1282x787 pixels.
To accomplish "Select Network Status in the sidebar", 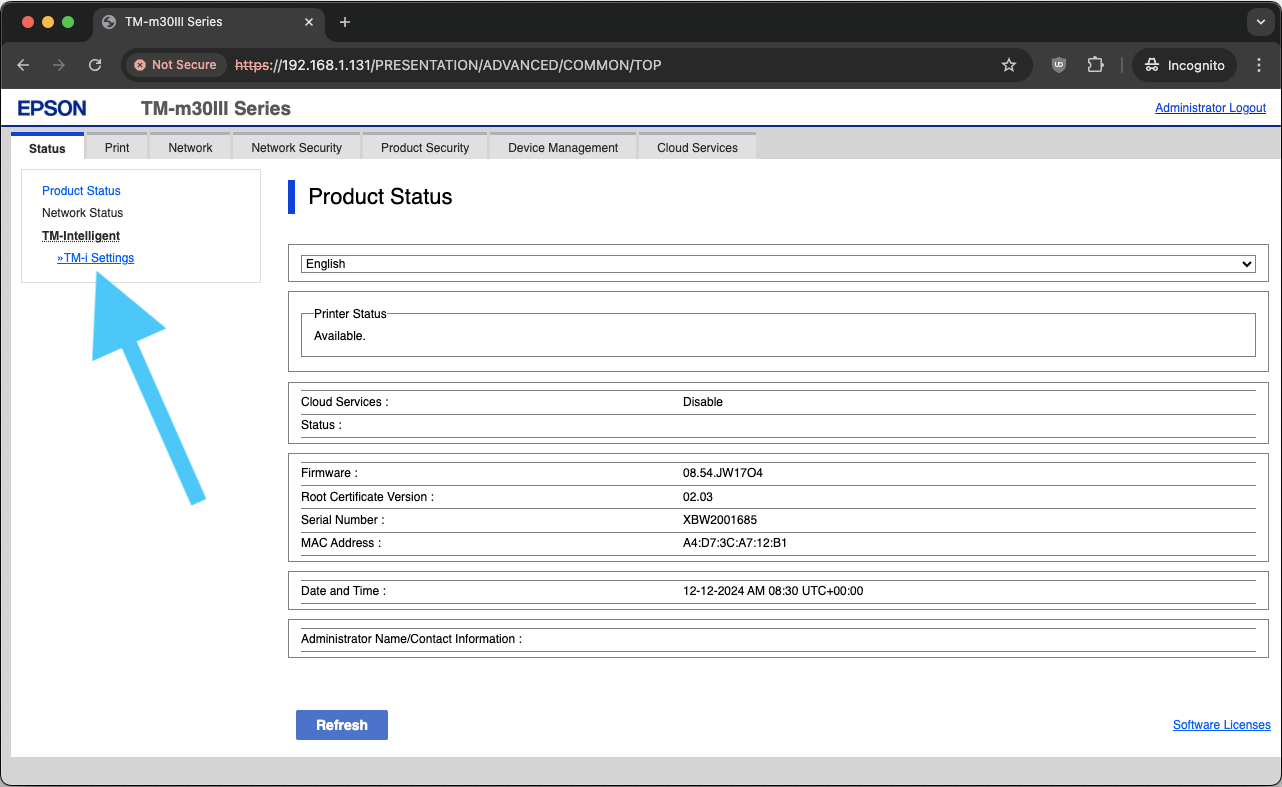I will click(82, 213).
